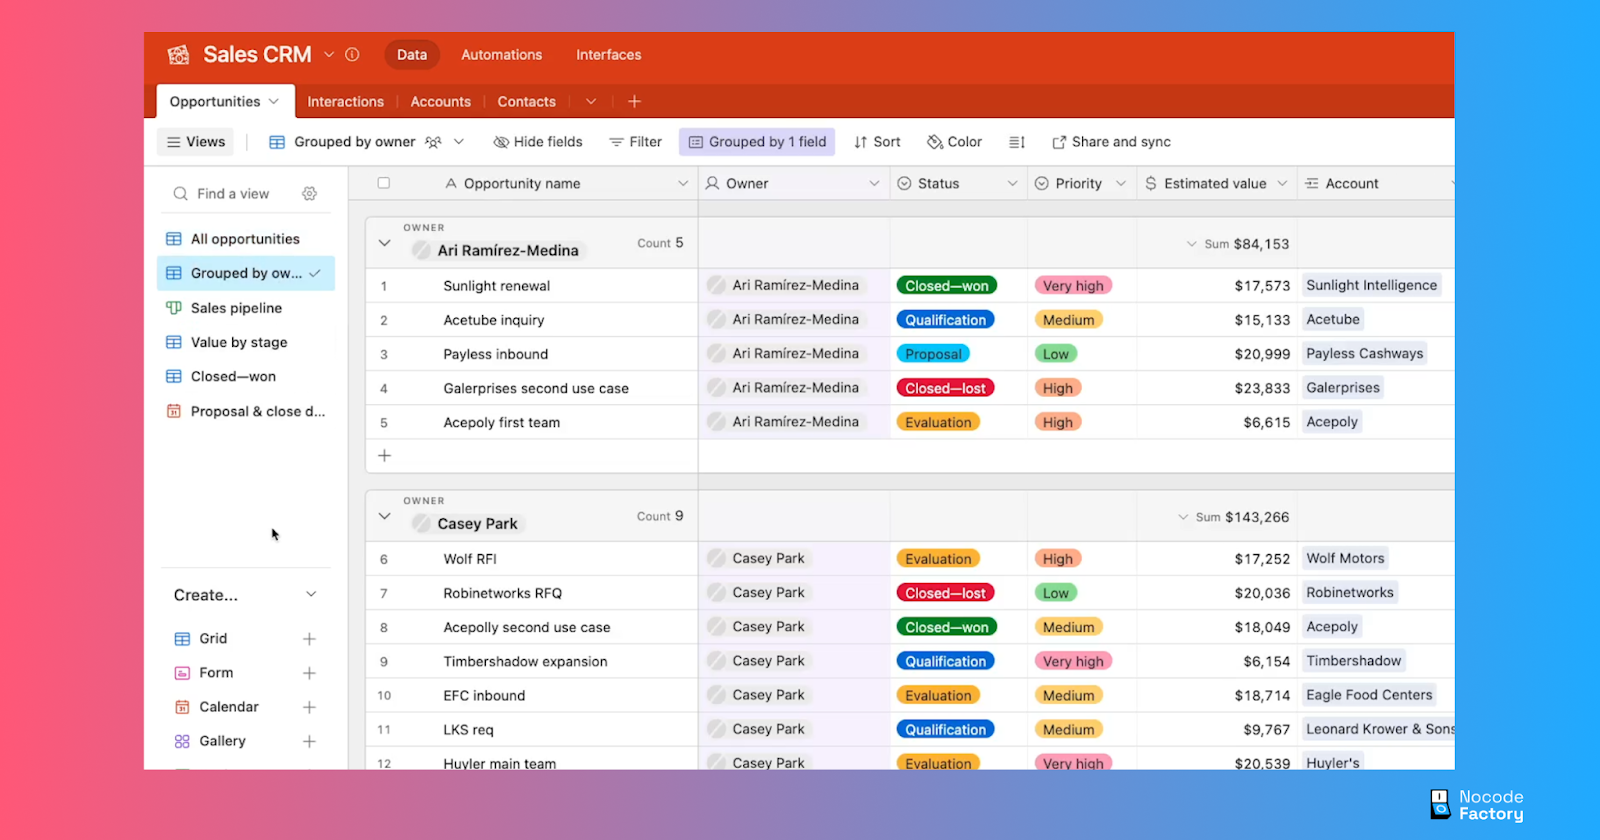Click Hide fields in toolbar
Image resolution: width=1600 pixels, height=840 pixels.
click(x=538, y=142)
